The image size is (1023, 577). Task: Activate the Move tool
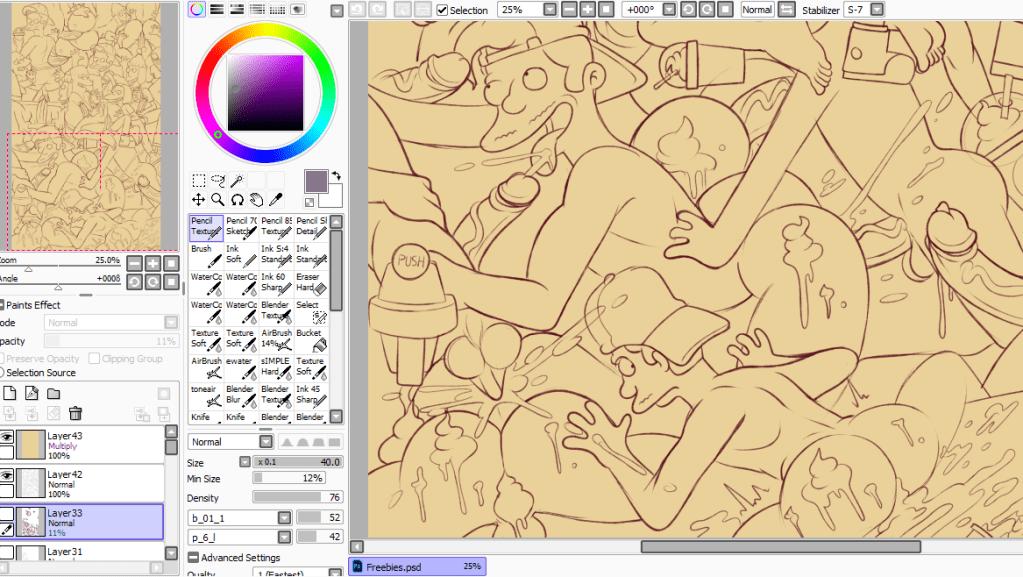(199, 200)
